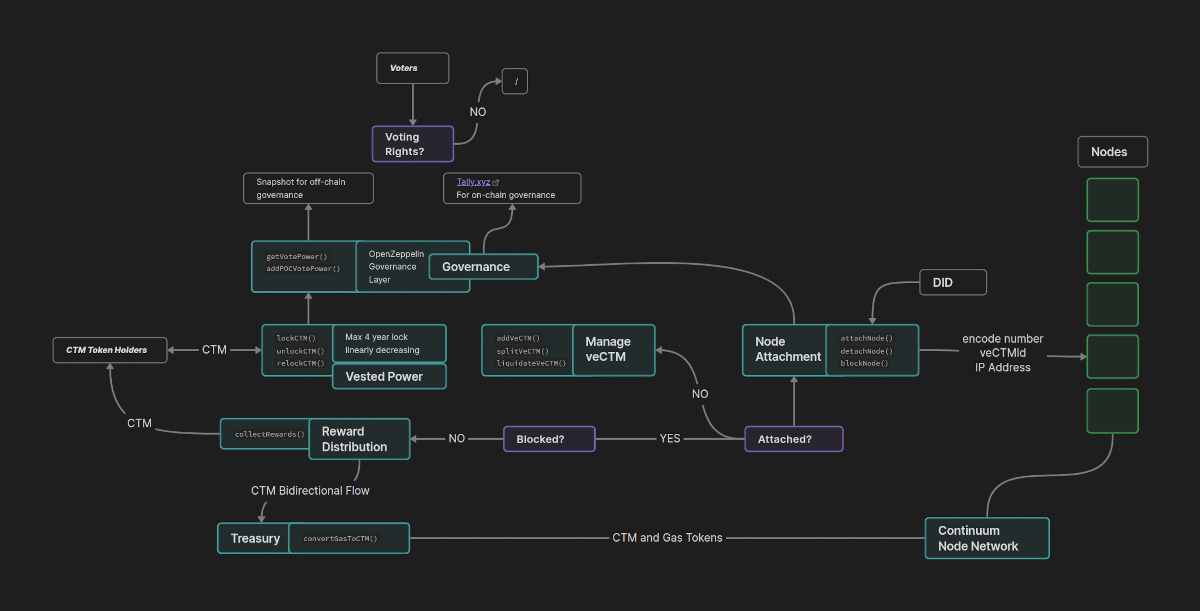Click the addPOCVotePower() function text

pos(303,268)
